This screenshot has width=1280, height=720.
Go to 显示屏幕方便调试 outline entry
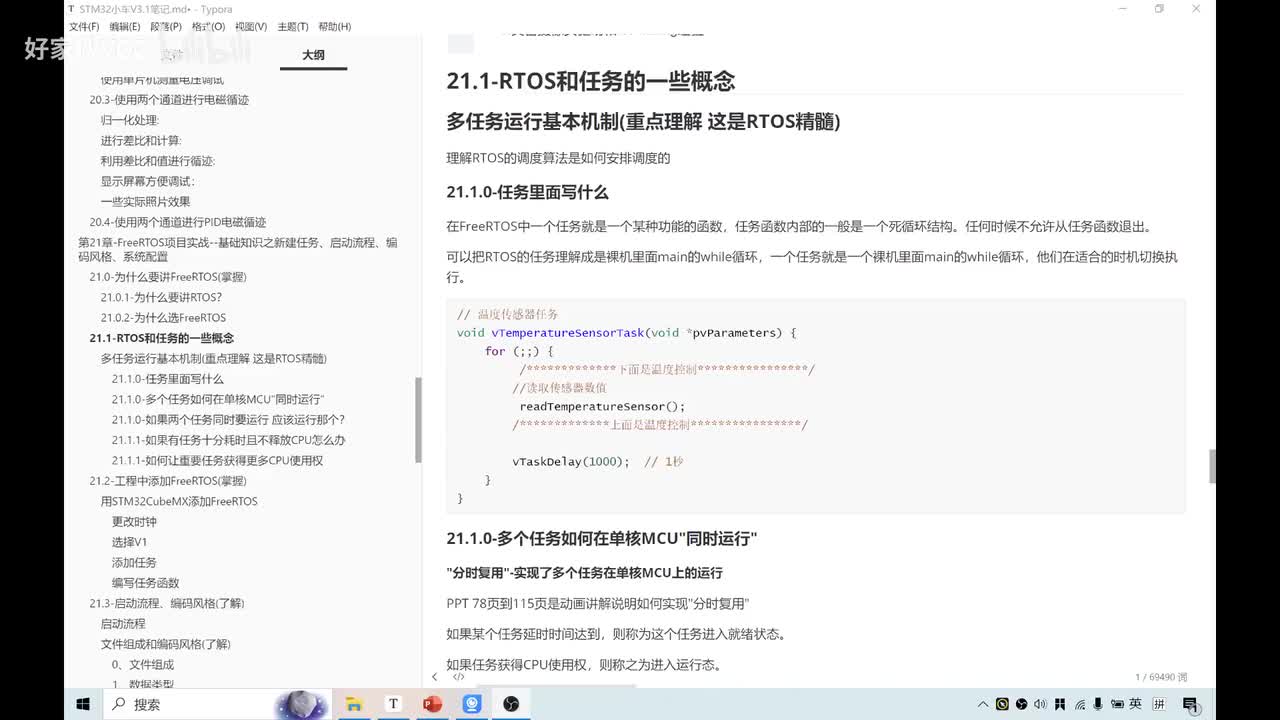pos(147,181)
